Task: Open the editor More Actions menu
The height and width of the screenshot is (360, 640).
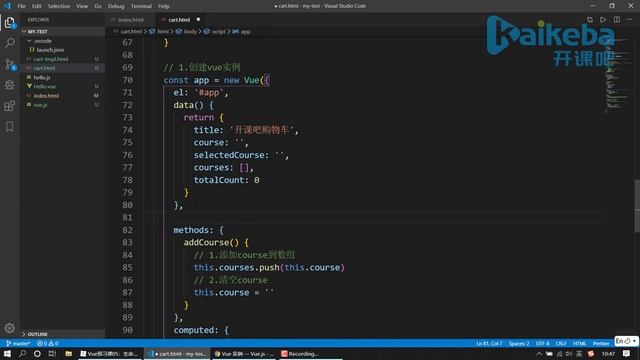Action: pos(630,20)
